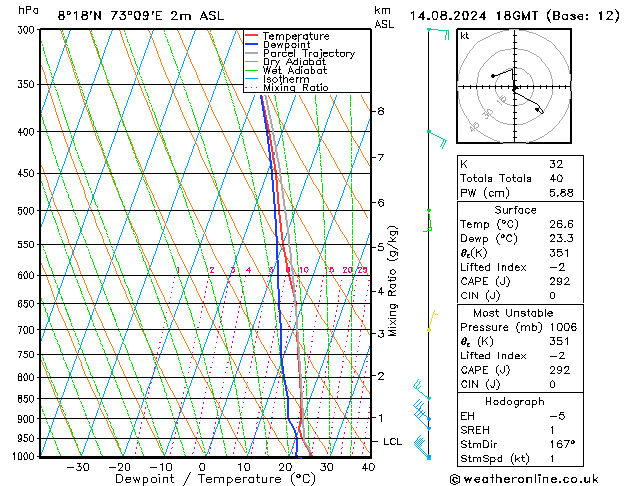Click the Totals Totals value "40"
The width and height of the screenshot is (629, 486).
[556, 178]
